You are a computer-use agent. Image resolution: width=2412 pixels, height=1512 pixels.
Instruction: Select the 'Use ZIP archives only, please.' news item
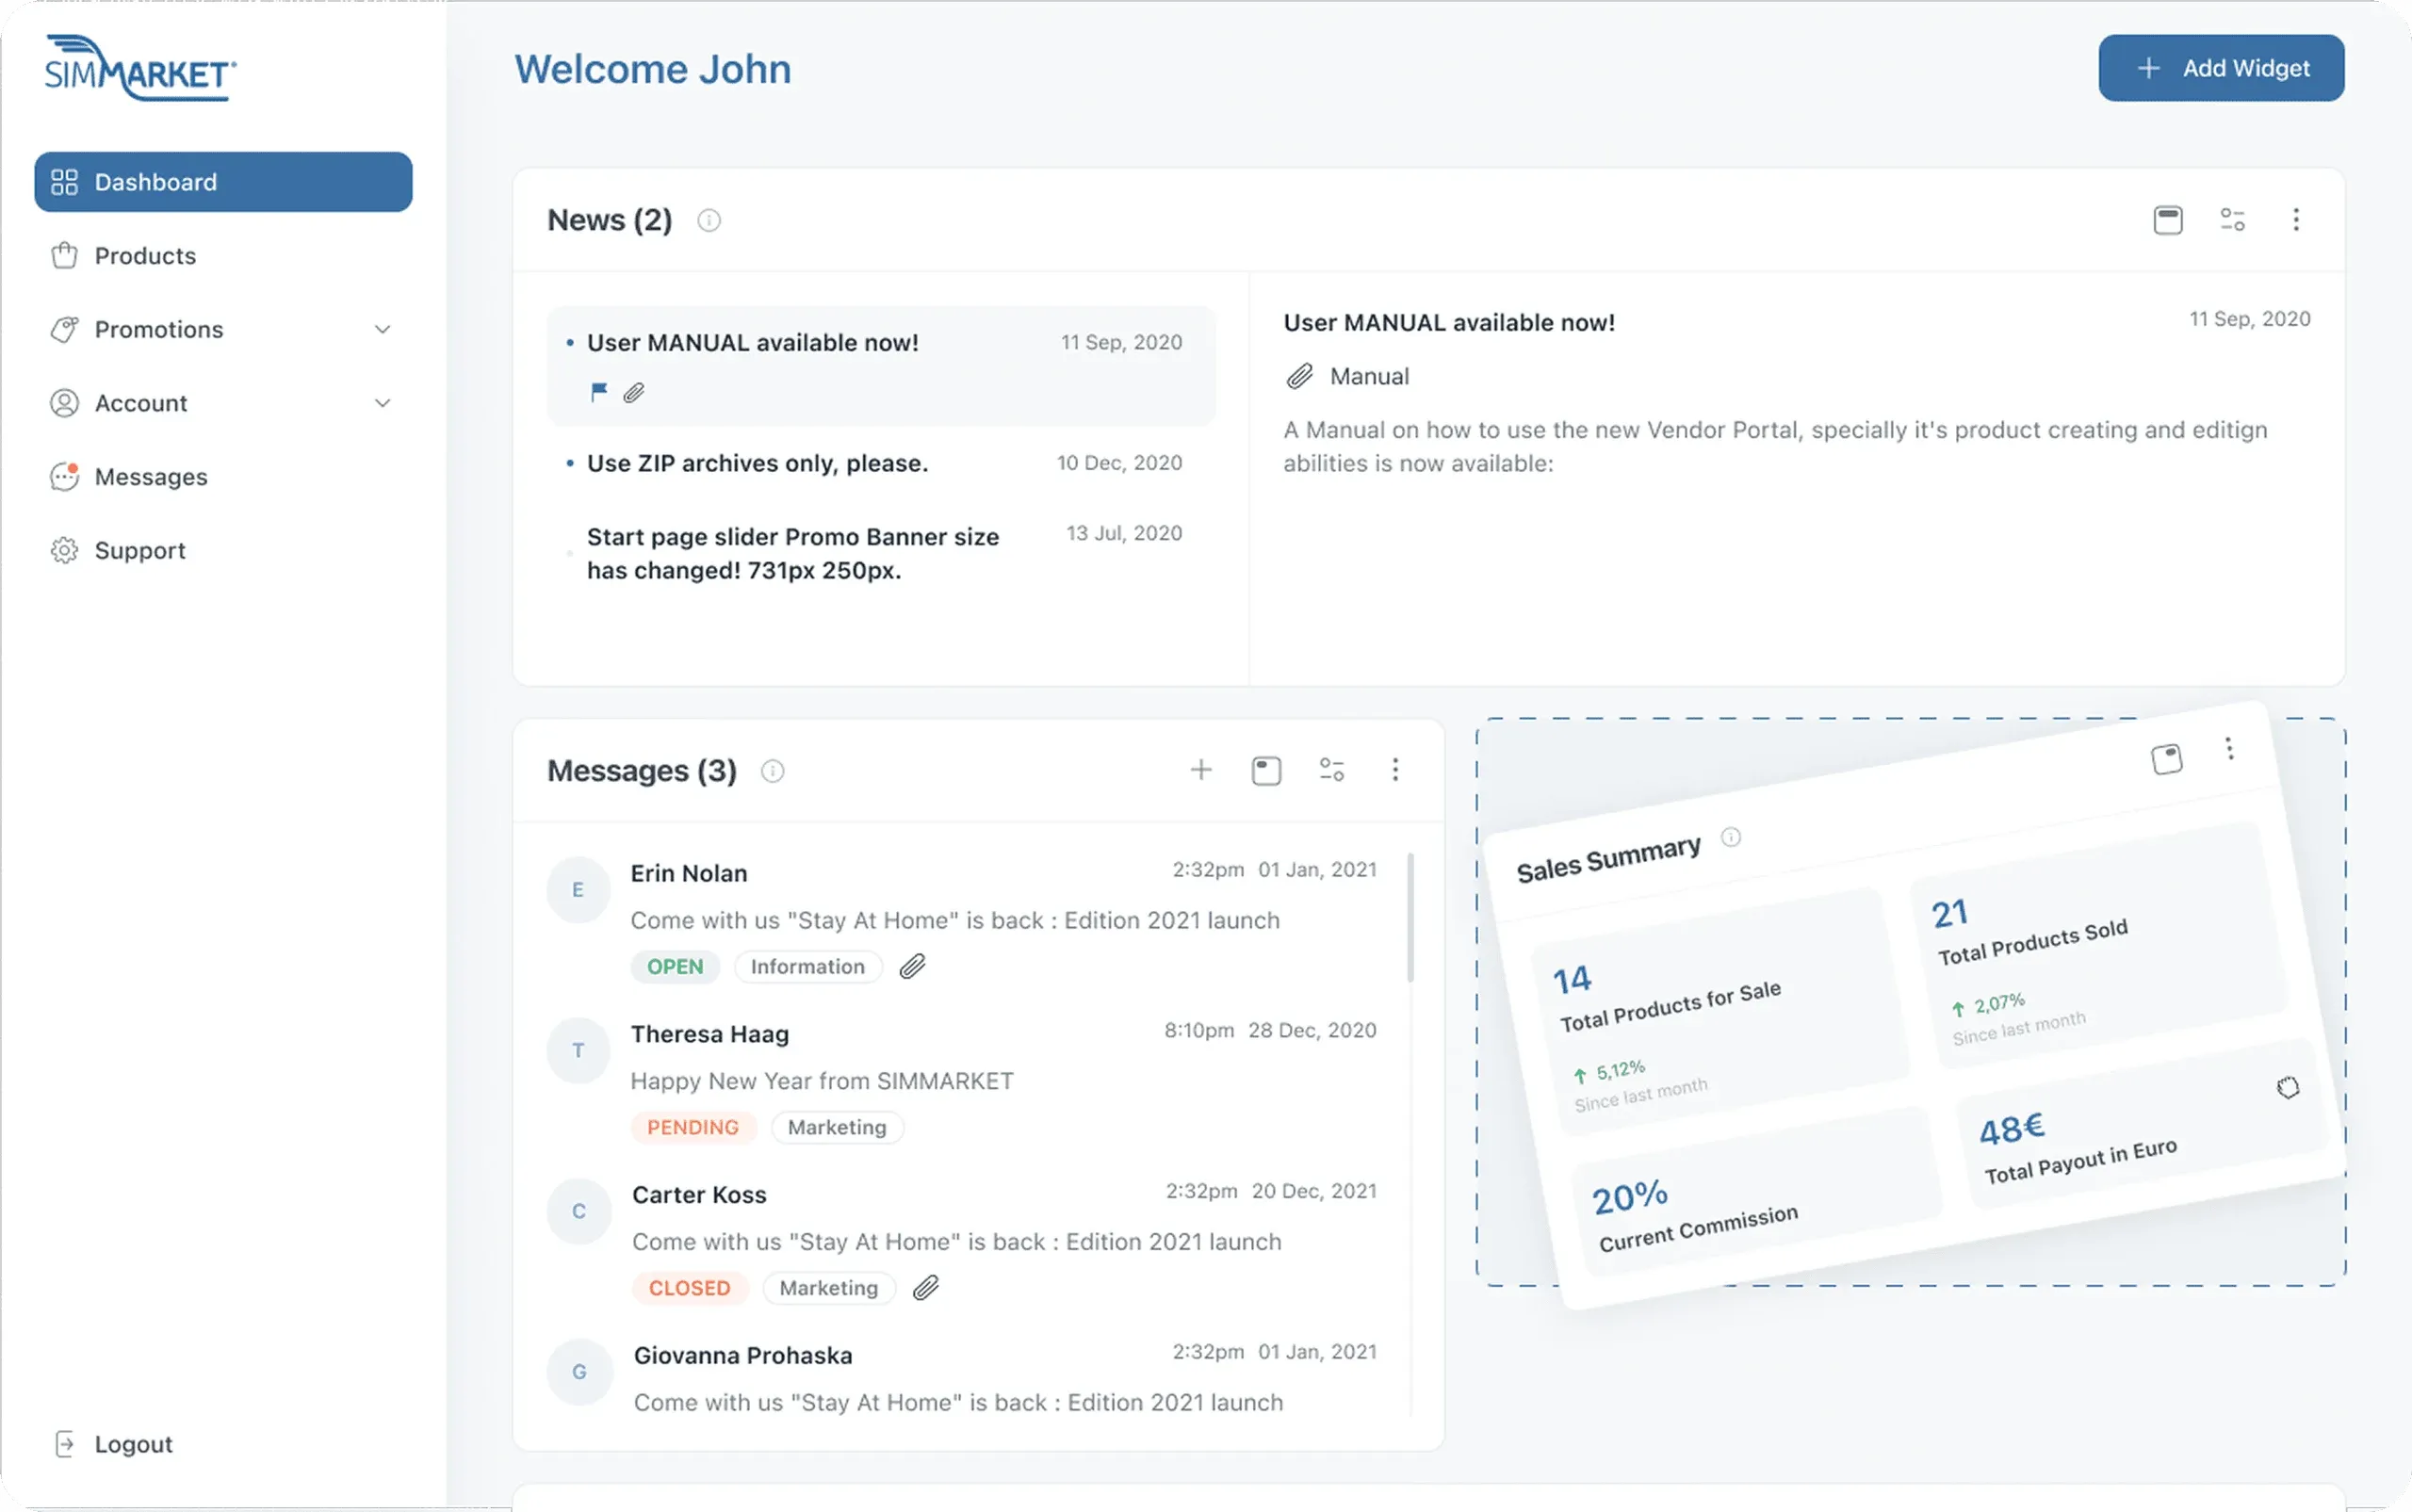point(881,464)
